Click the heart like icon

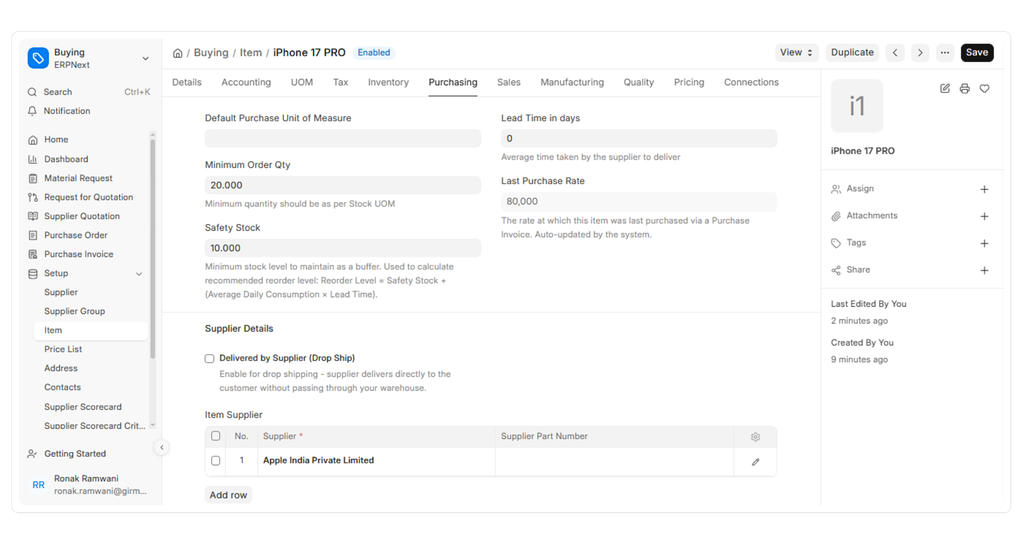click(x=984, y=88)
